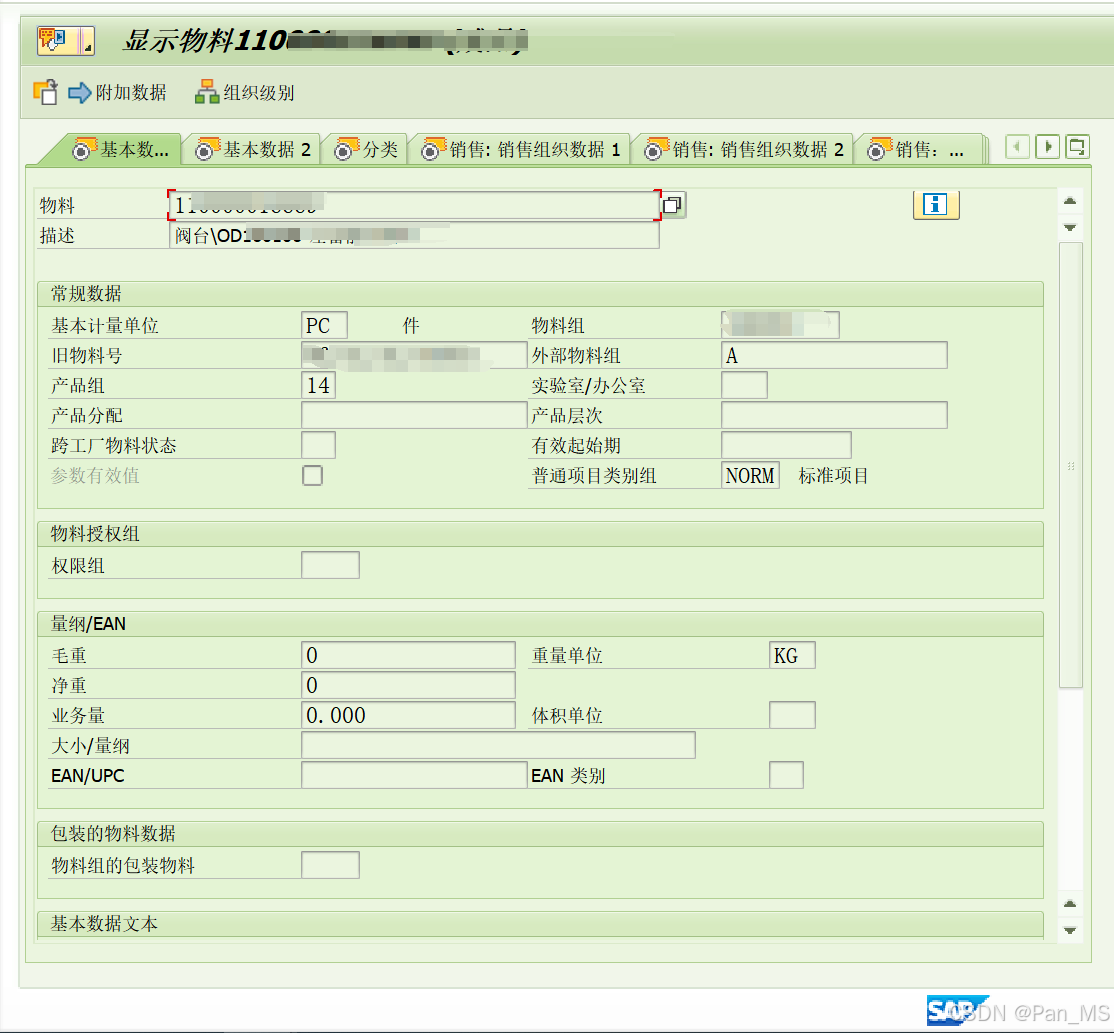Open the 销售: 销售组织数据 2 tab
This screenshot has width=1114, height=1033.
point(744,149)
